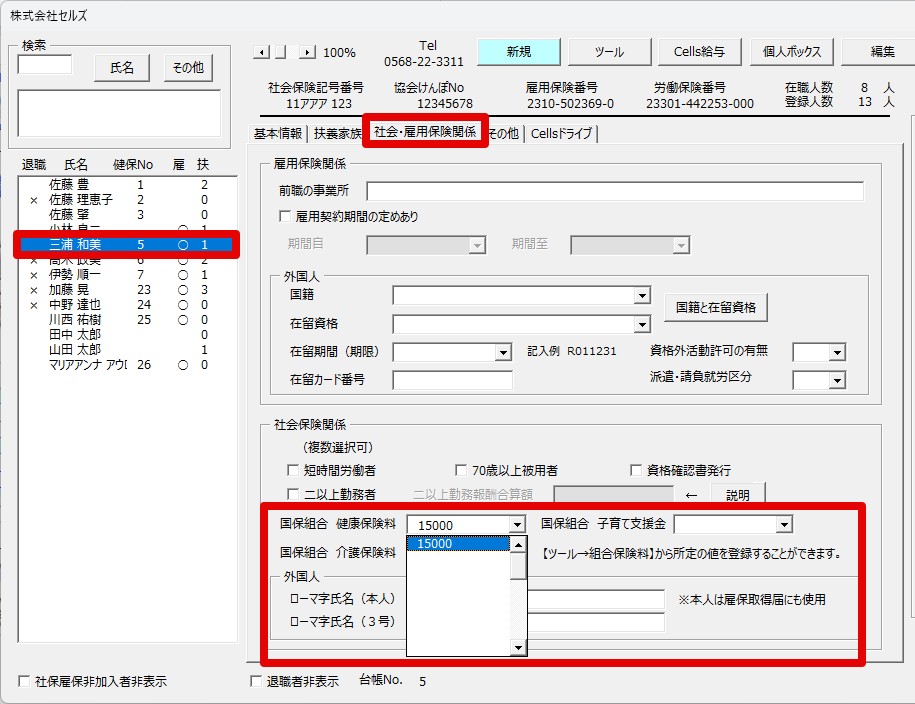Click the dropdown list scroll down arrow

point(518,647)
